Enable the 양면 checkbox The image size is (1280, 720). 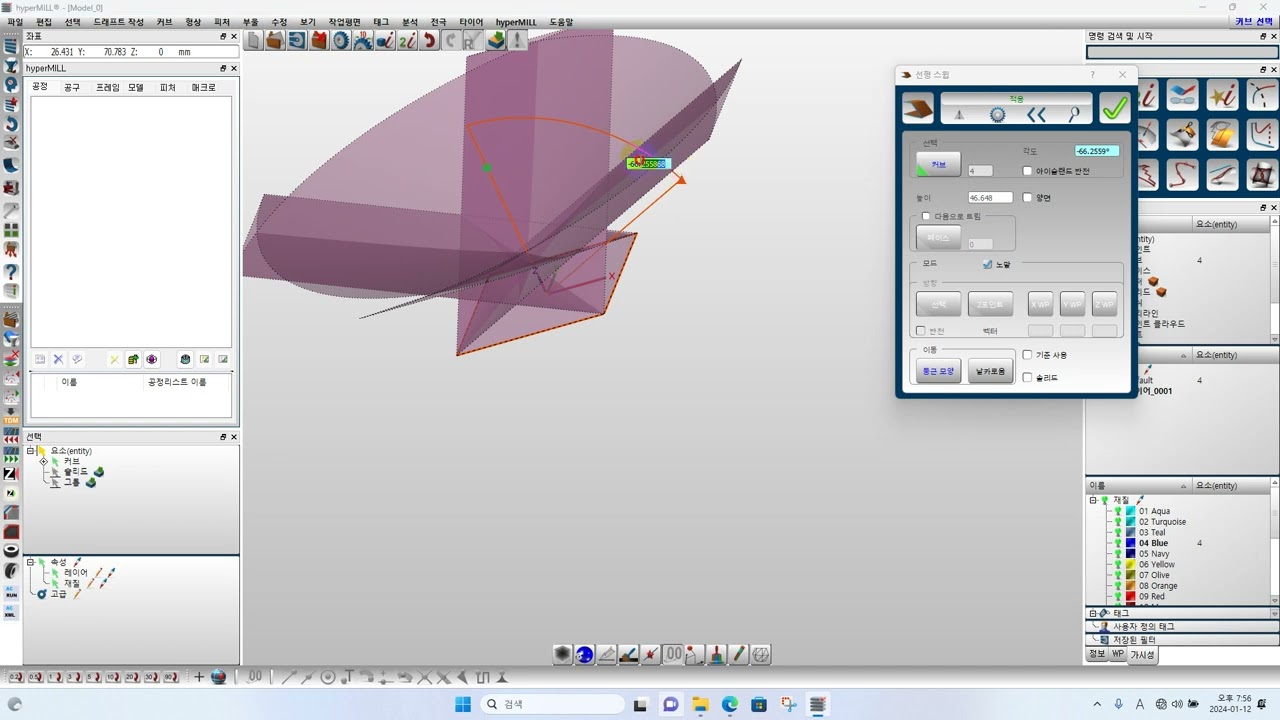[1027, 197]
